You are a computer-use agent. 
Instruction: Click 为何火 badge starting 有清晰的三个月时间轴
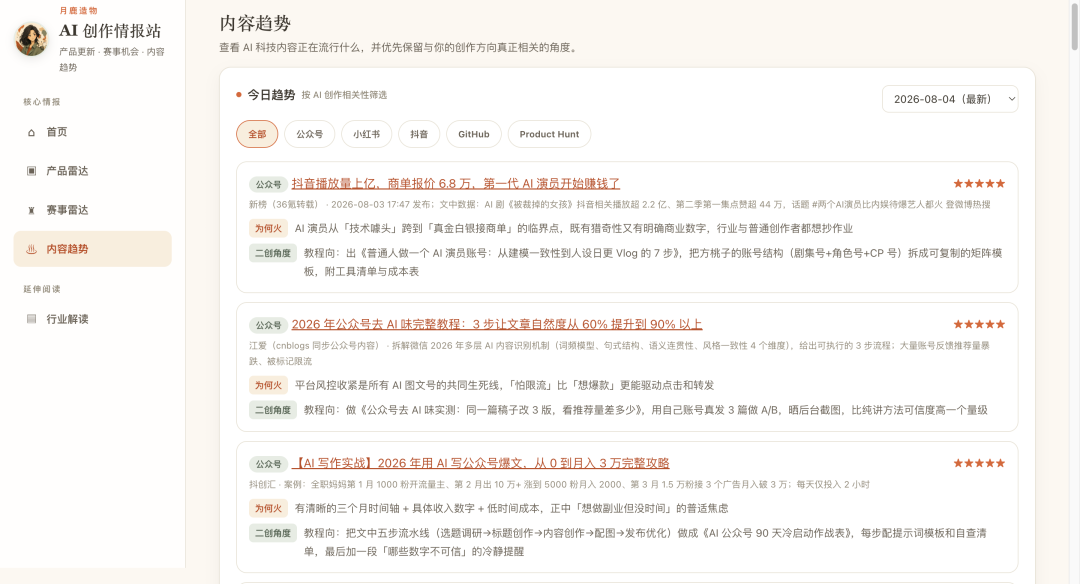coord(268,509)
